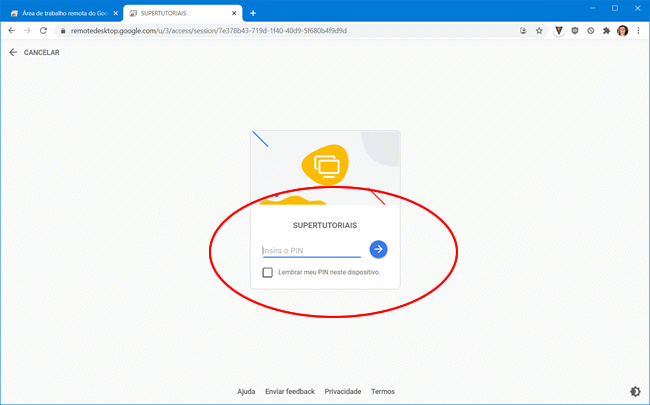650x405 pixels.
Task: Reload the current page
Action: (x=43, y=31)
